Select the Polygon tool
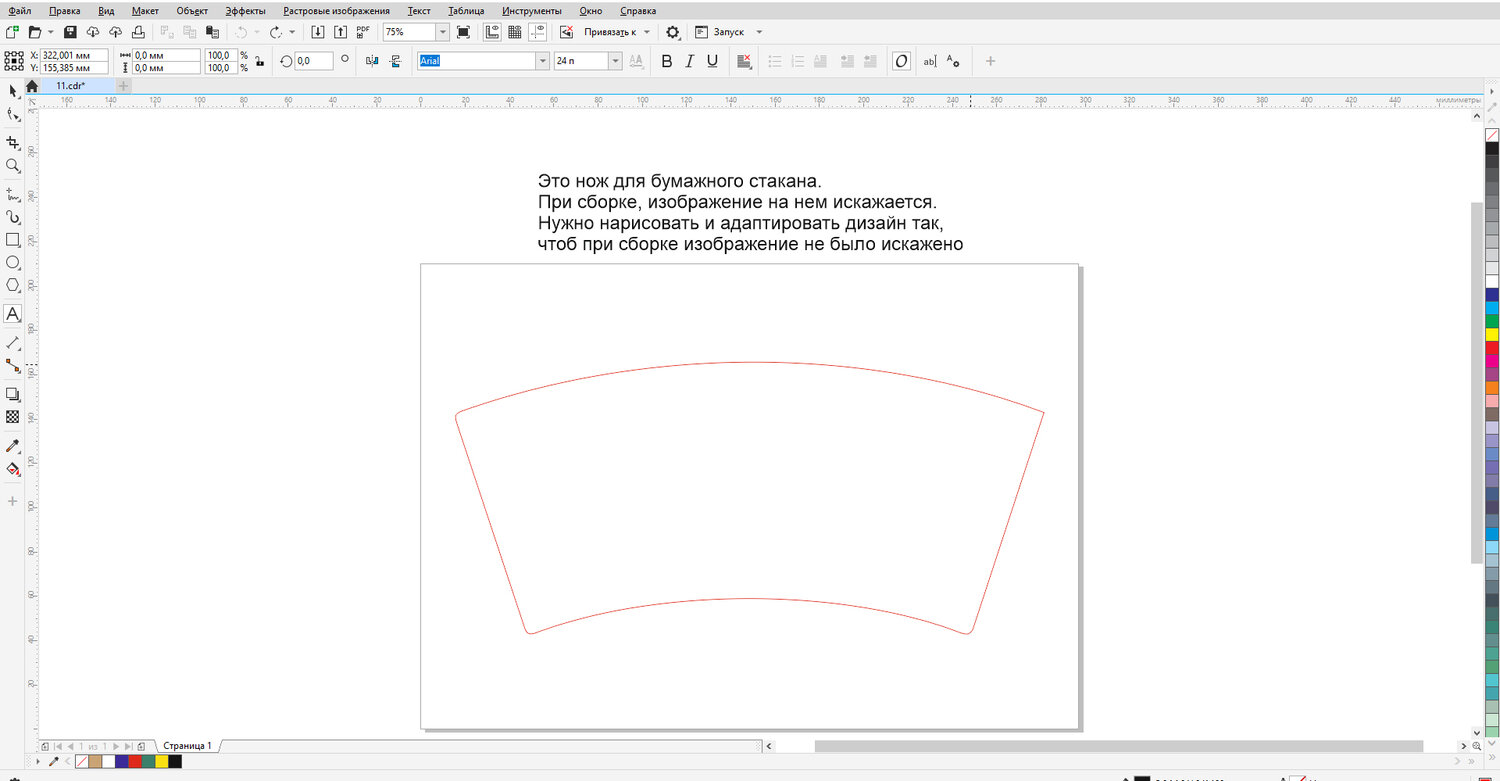The height and width of the screenshot is (781, 1500). pyautogui.click(x=13, y=286)
